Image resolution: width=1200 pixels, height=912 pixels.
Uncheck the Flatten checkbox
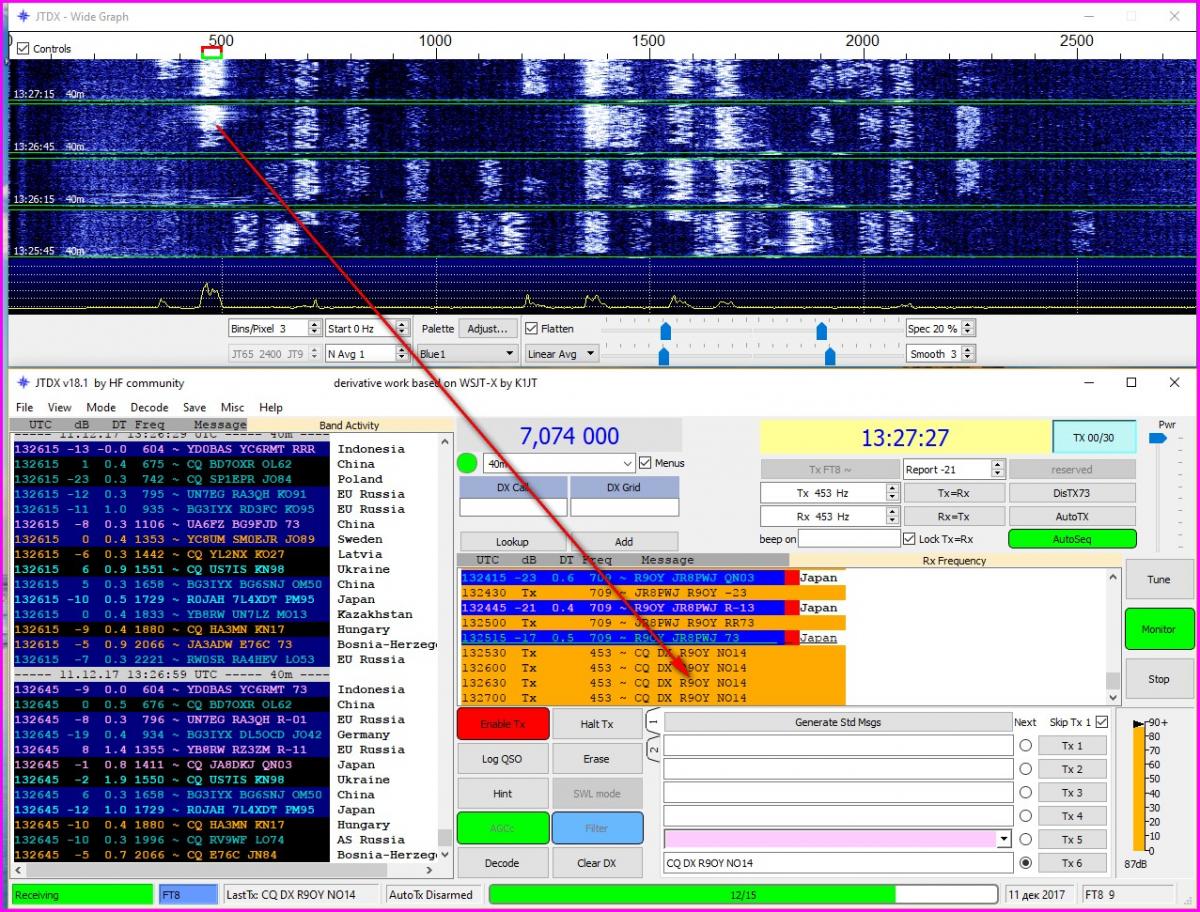coord(532,328)
